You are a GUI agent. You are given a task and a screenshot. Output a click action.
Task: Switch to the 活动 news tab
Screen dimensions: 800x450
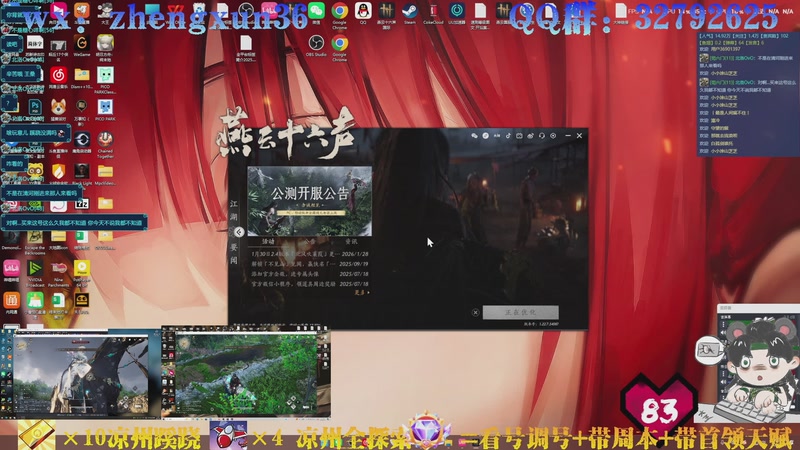click(268, 241)
